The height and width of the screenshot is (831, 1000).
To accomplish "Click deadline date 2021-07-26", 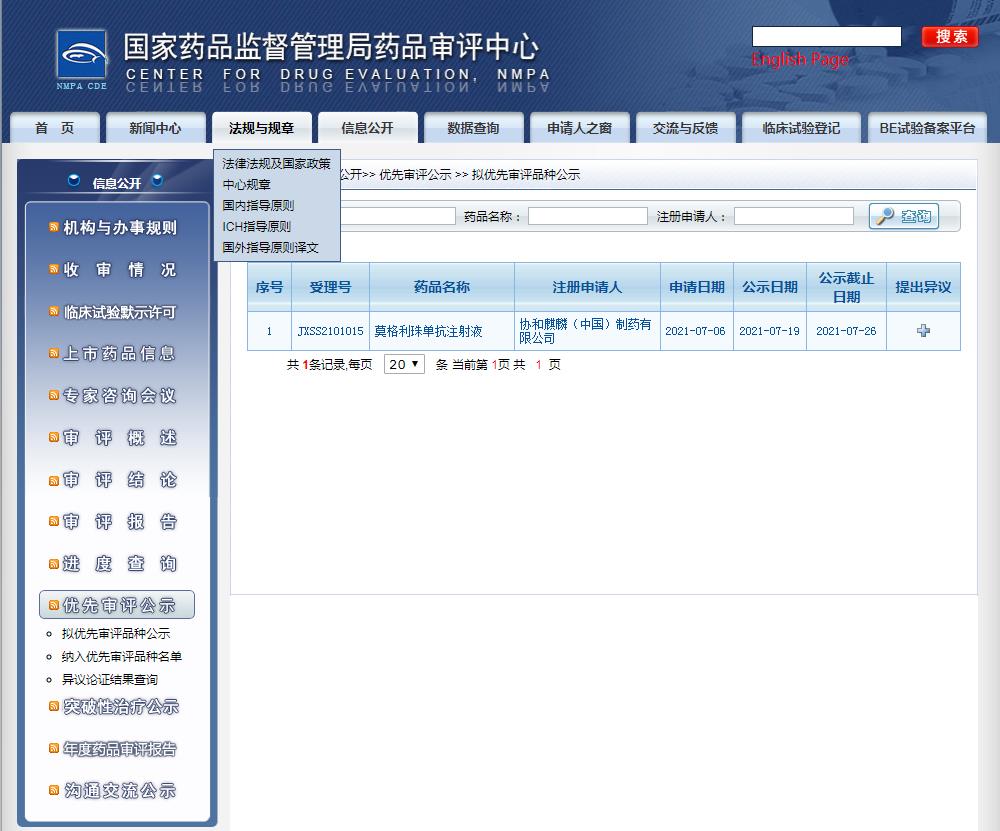I will click(846, 331).
